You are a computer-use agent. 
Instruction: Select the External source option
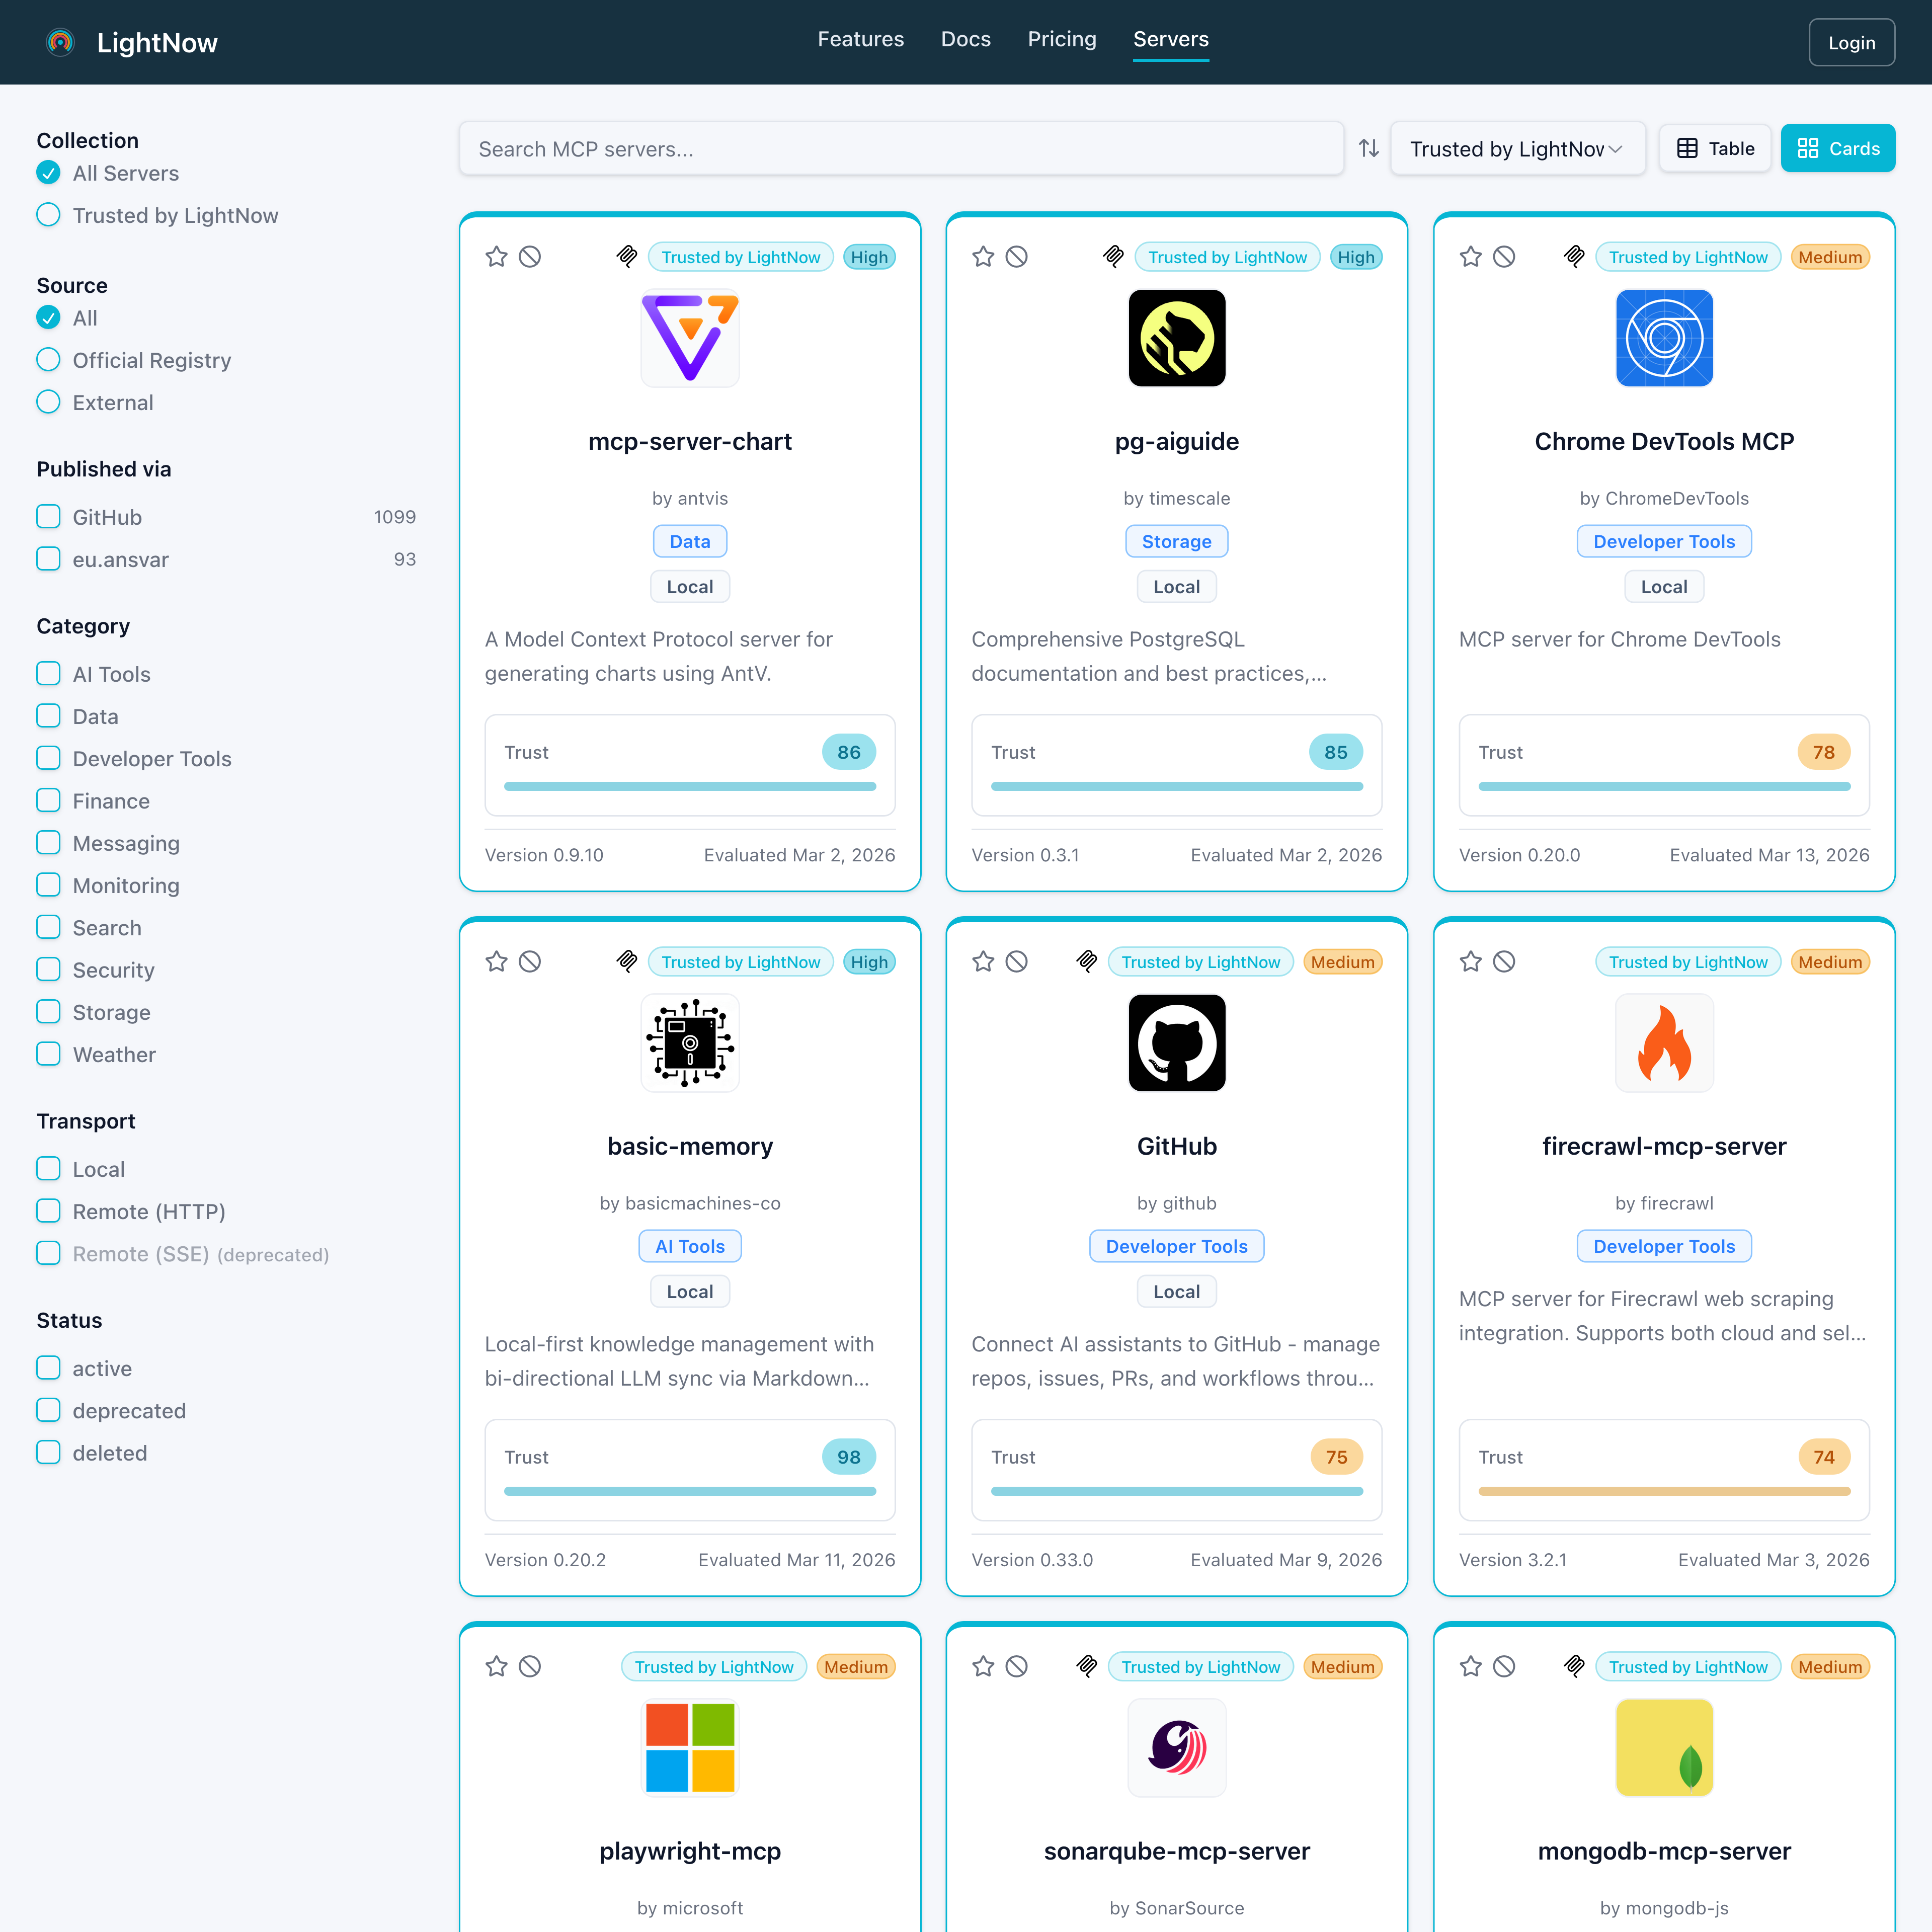pos(48,402)
